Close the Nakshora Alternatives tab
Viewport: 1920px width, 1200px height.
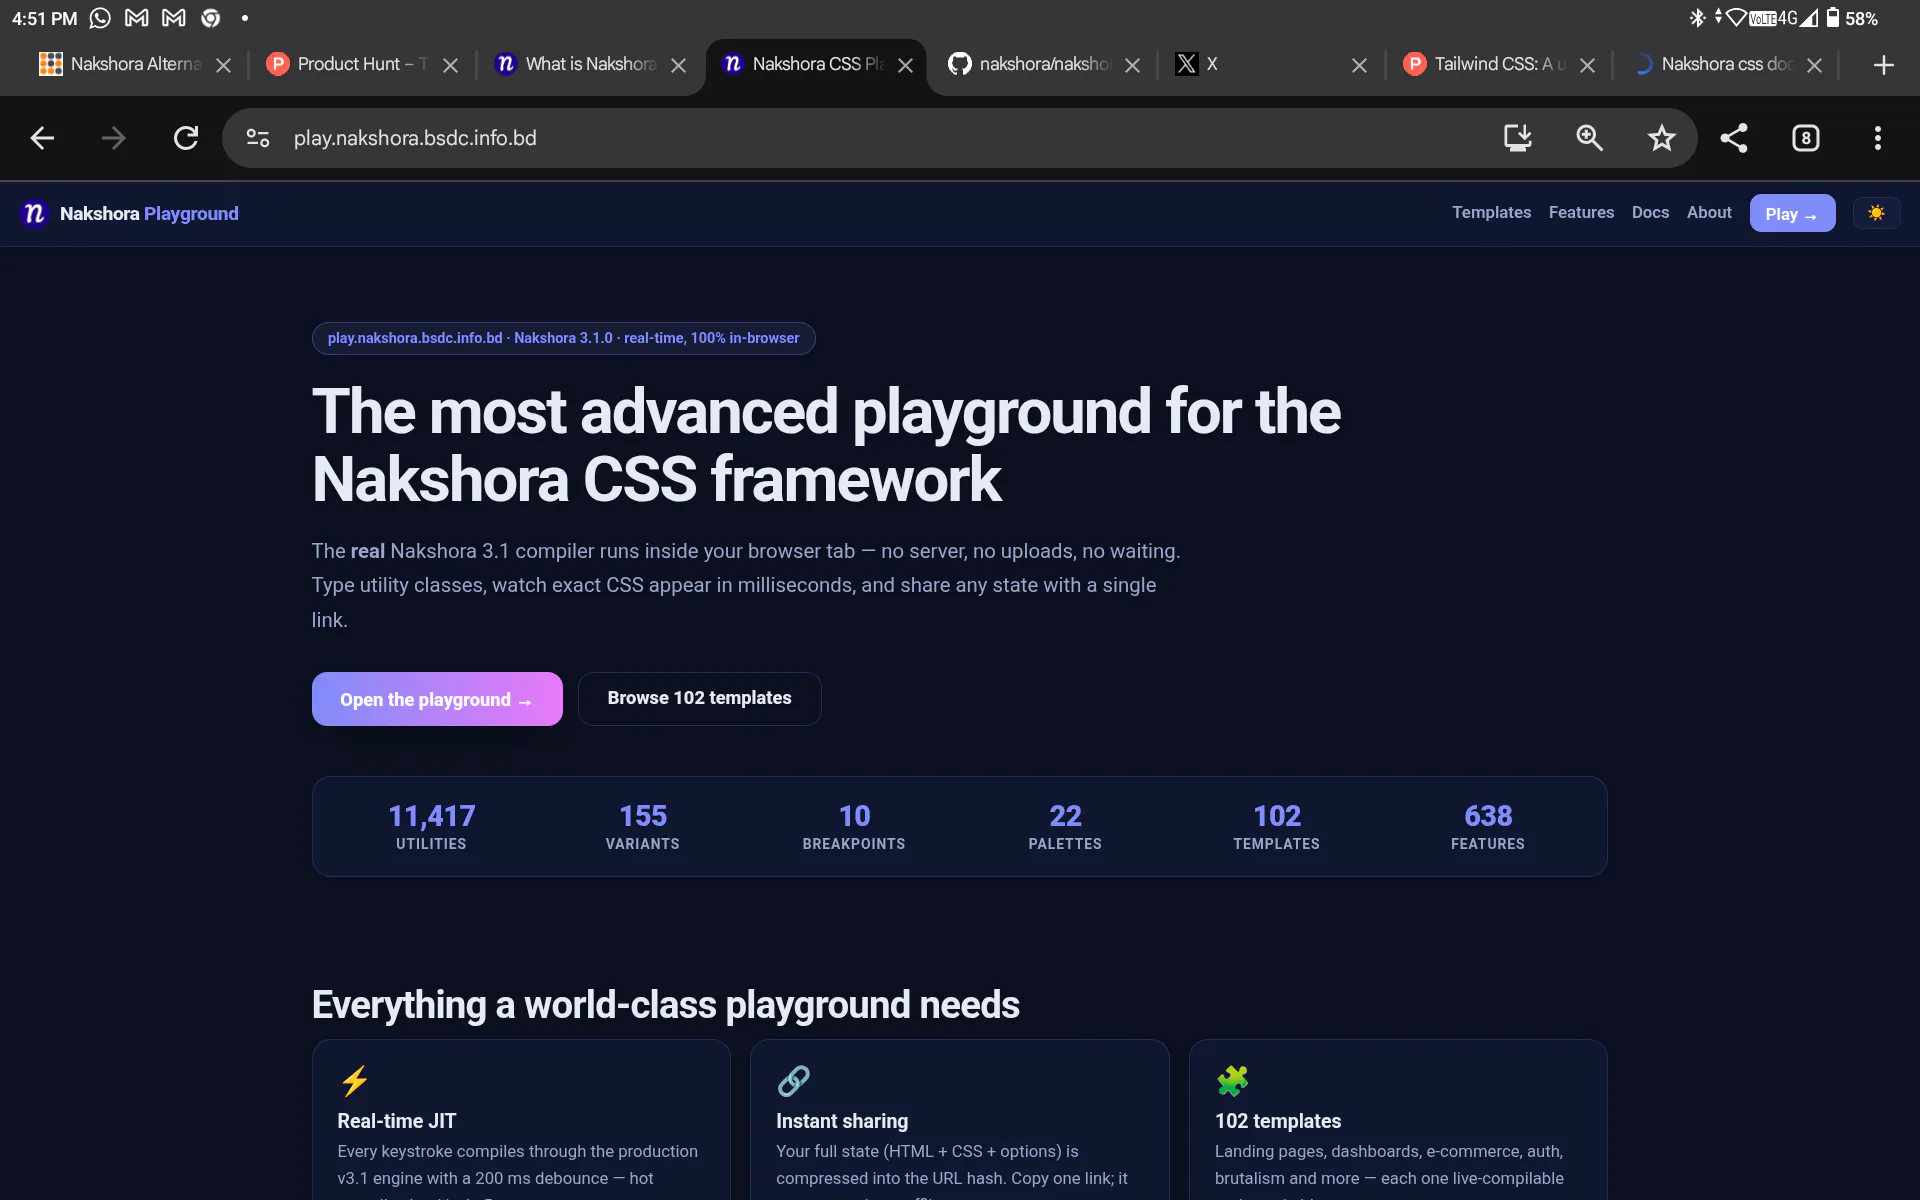(x=224, y=65)
